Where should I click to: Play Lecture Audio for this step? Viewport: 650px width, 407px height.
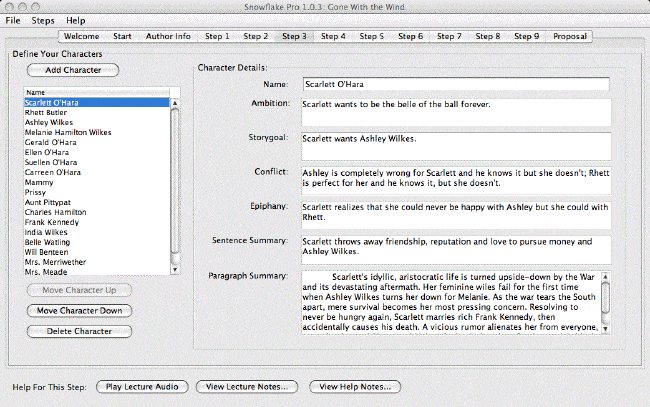142,387
